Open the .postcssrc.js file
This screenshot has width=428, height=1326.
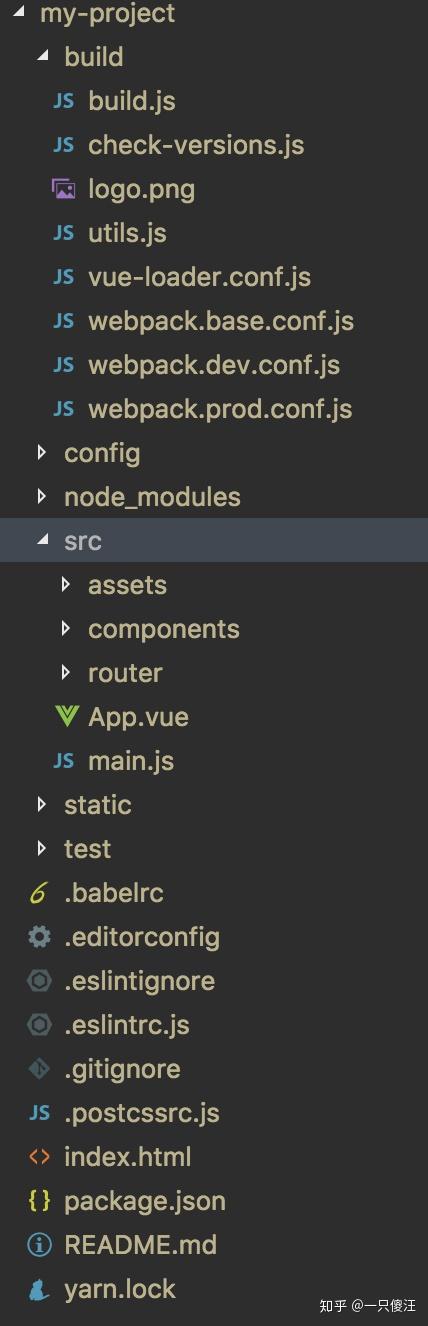(x=142, y=1112)
